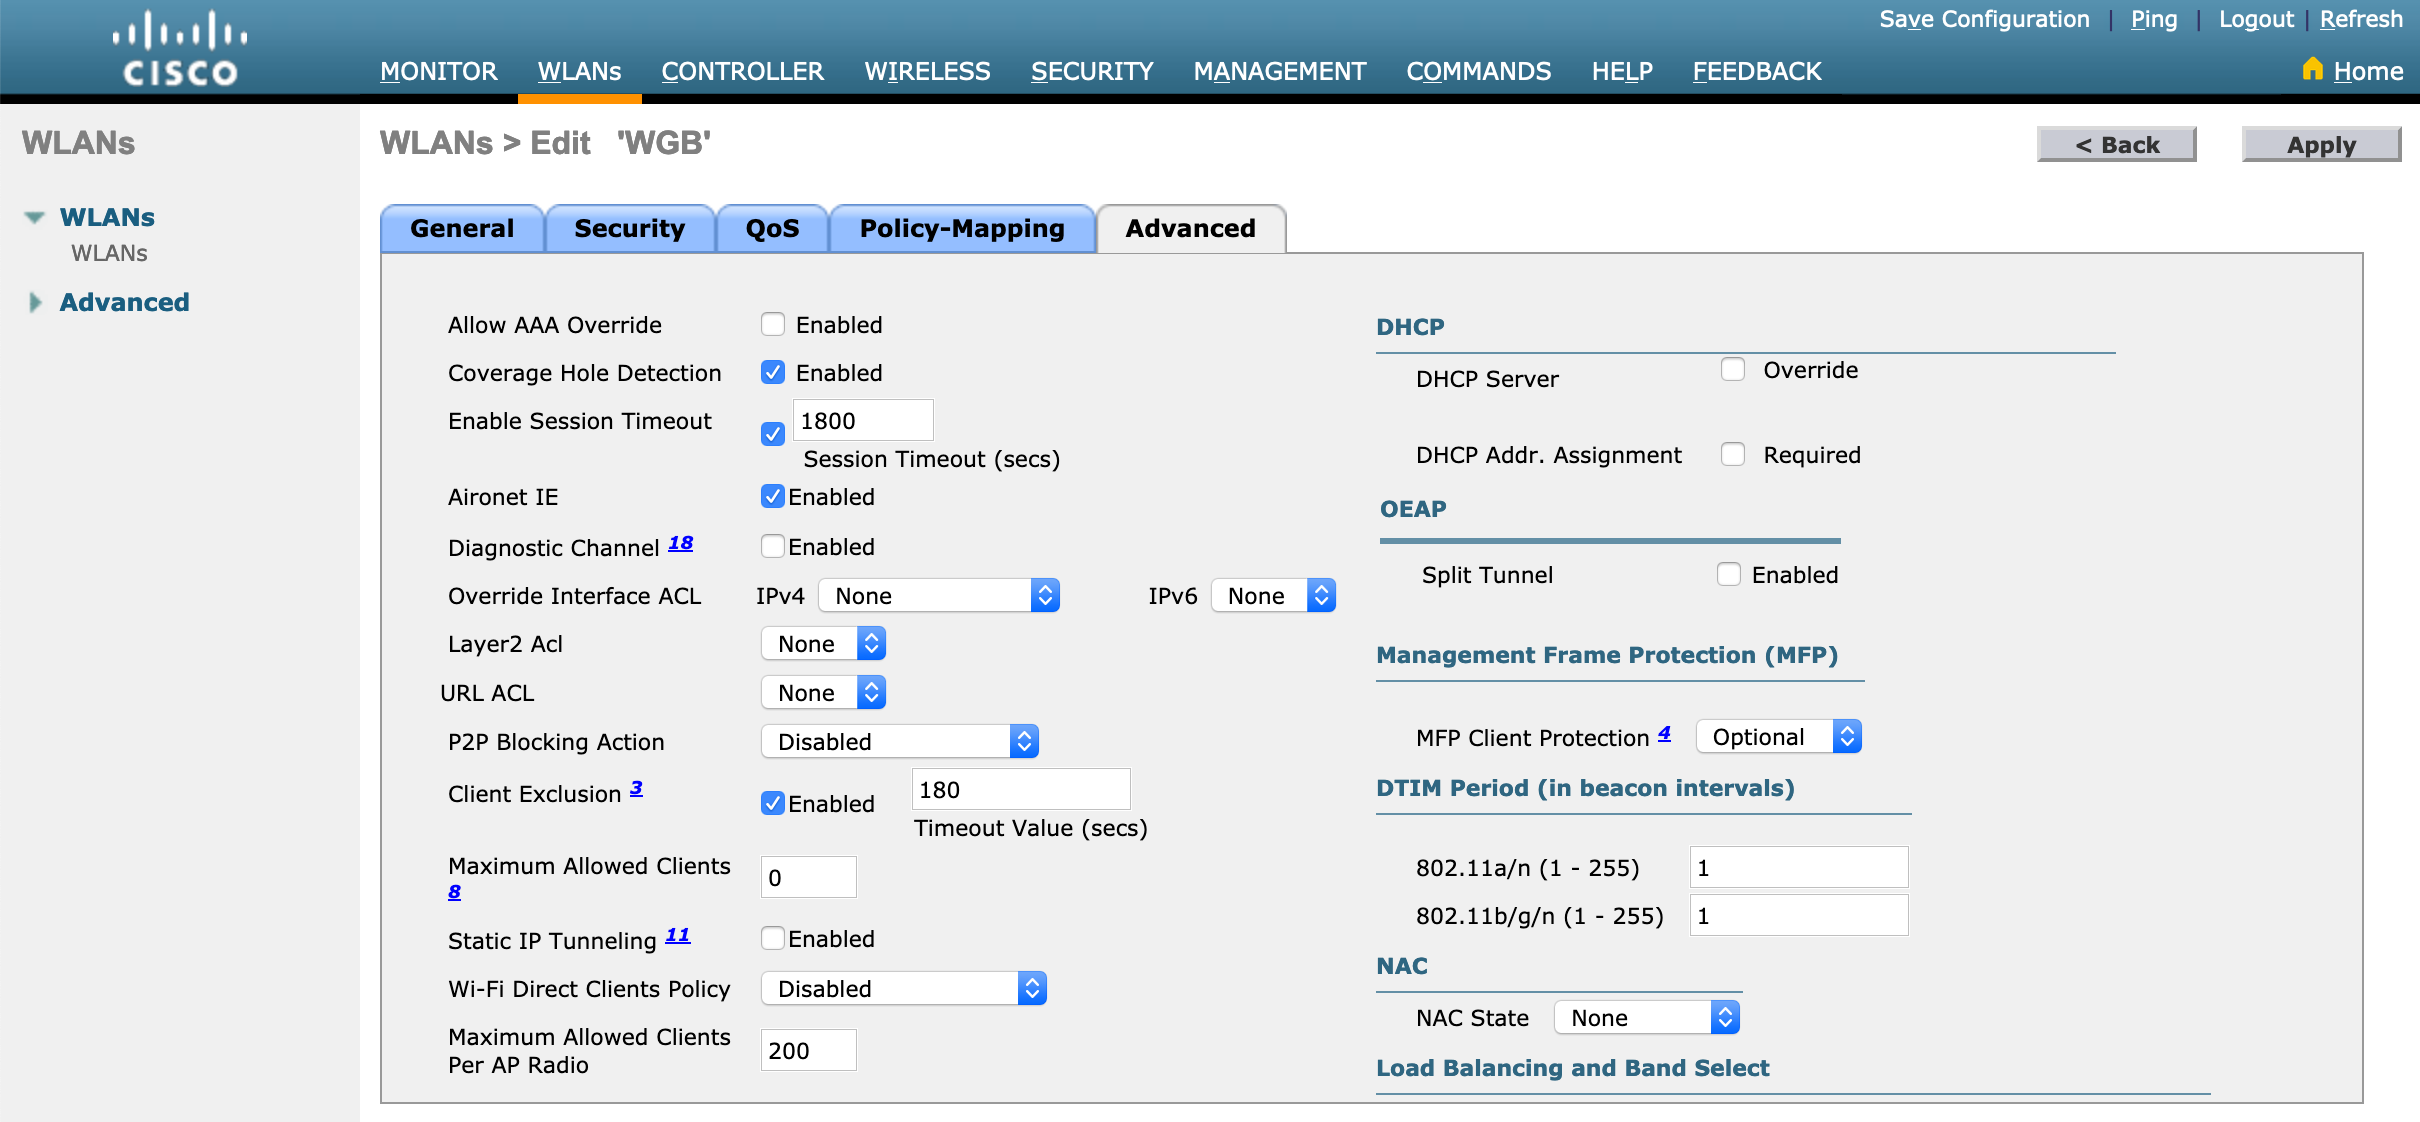
Task: Edit the Session Timeout value field
Action: point(862,420)
